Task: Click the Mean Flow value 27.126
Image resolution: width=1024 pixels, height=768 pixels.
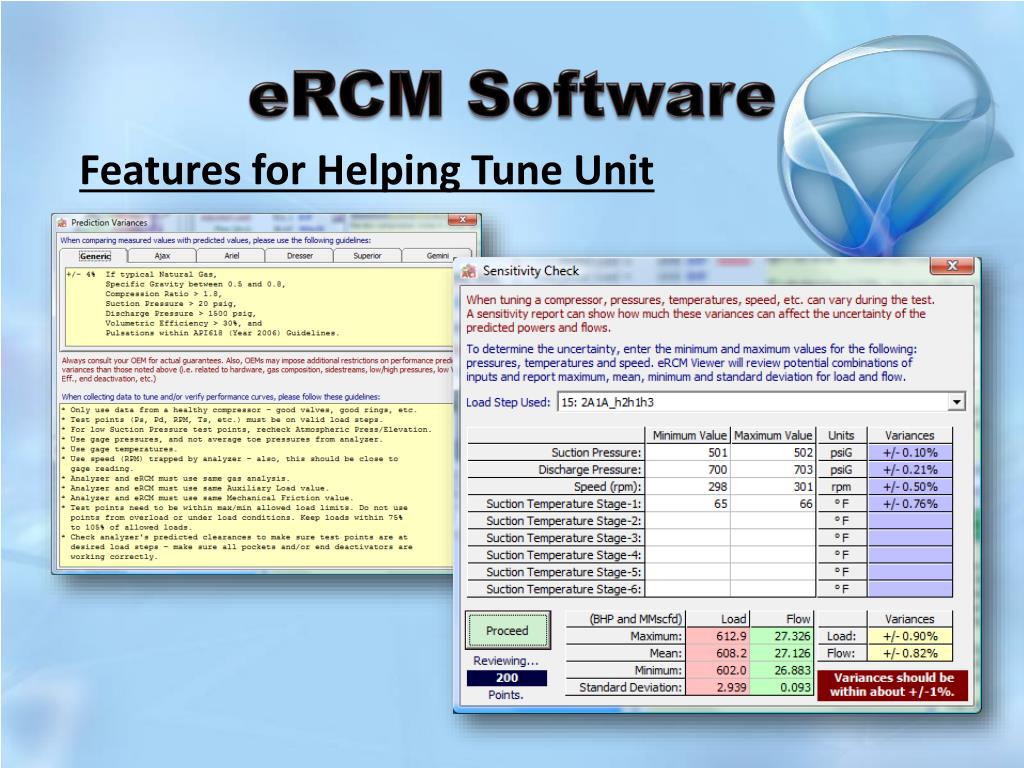Action: [x=782, y=653]
